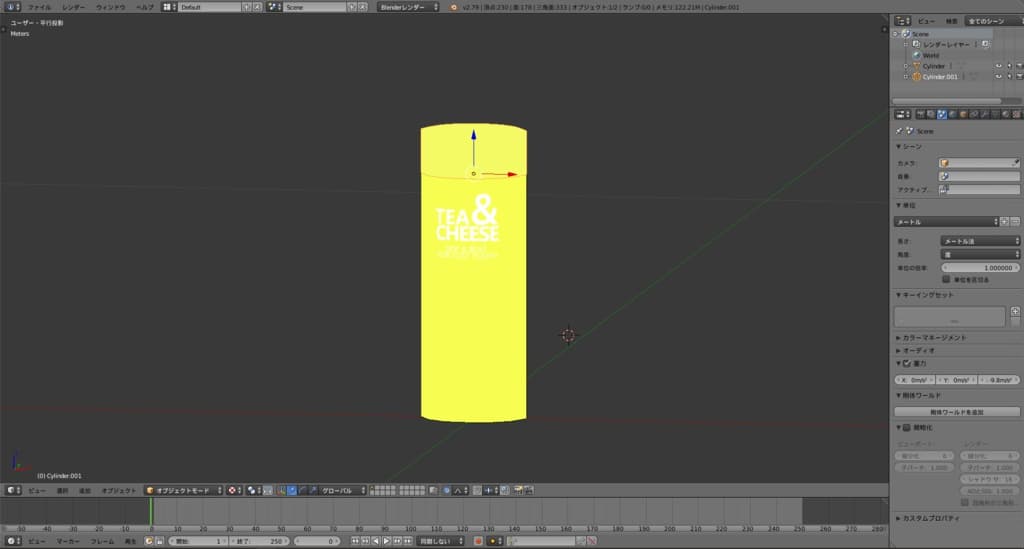Click the Scene properties tab icon
This screenshot has width=1024, height=549.
(x=942, y=114)
